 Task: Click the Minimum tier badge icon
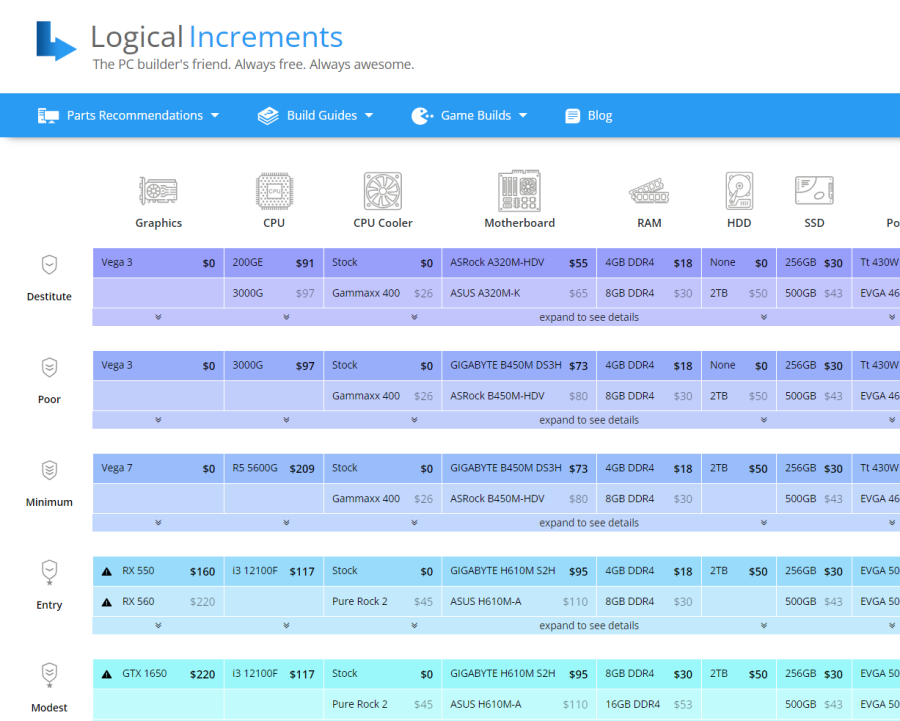click(49, 470)
